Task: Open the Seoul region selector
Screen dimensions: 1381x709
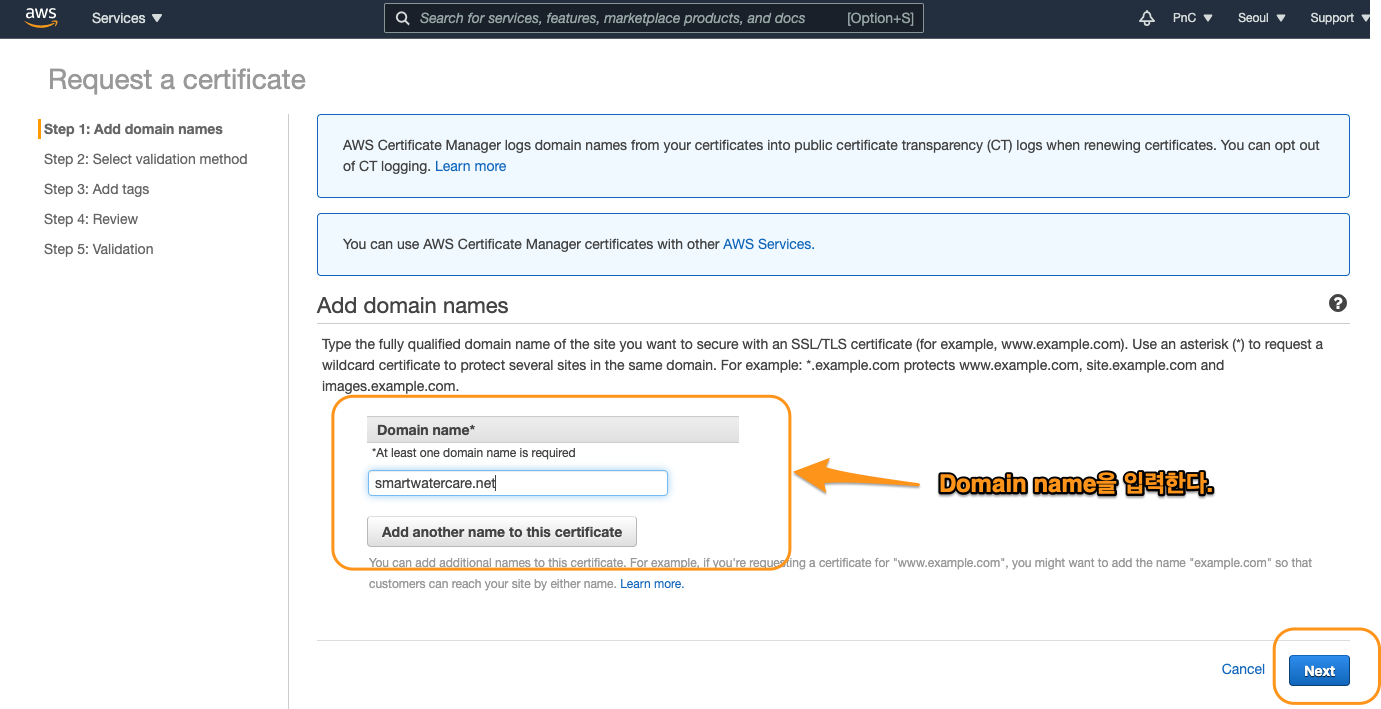Action: point(1259,17)
